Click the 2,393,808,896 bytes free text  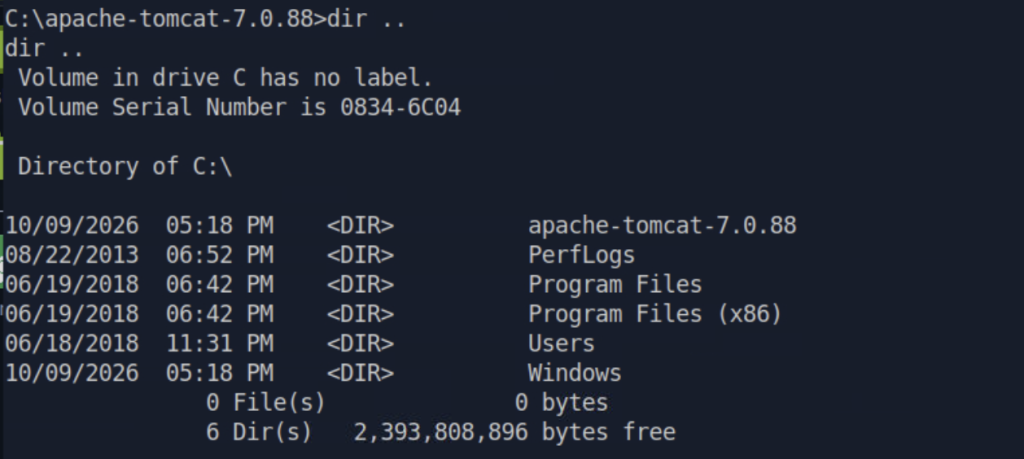tap(515, 432)
